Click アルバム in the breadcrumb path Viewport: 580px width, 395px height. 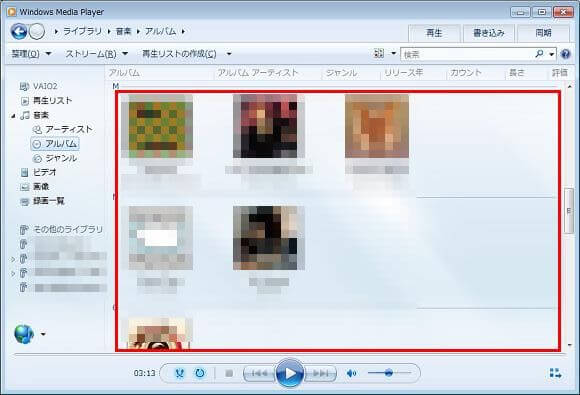pos(160,31)
